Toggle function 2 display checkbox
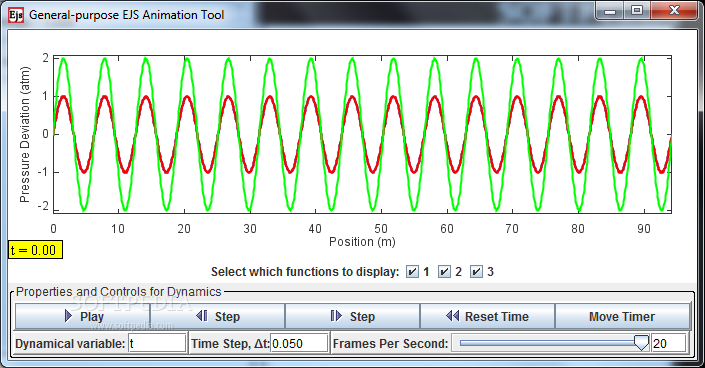Viewport: 705px width, 368px height. point(444,272)
